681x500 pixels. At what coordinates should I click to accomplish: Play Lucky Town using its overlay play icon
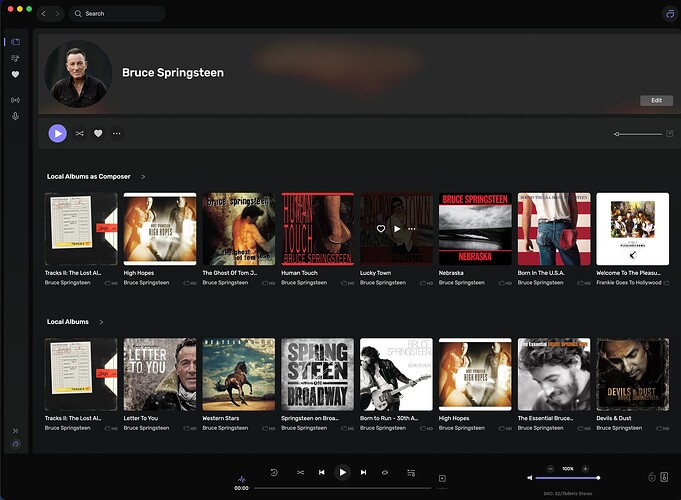(397, 228)
